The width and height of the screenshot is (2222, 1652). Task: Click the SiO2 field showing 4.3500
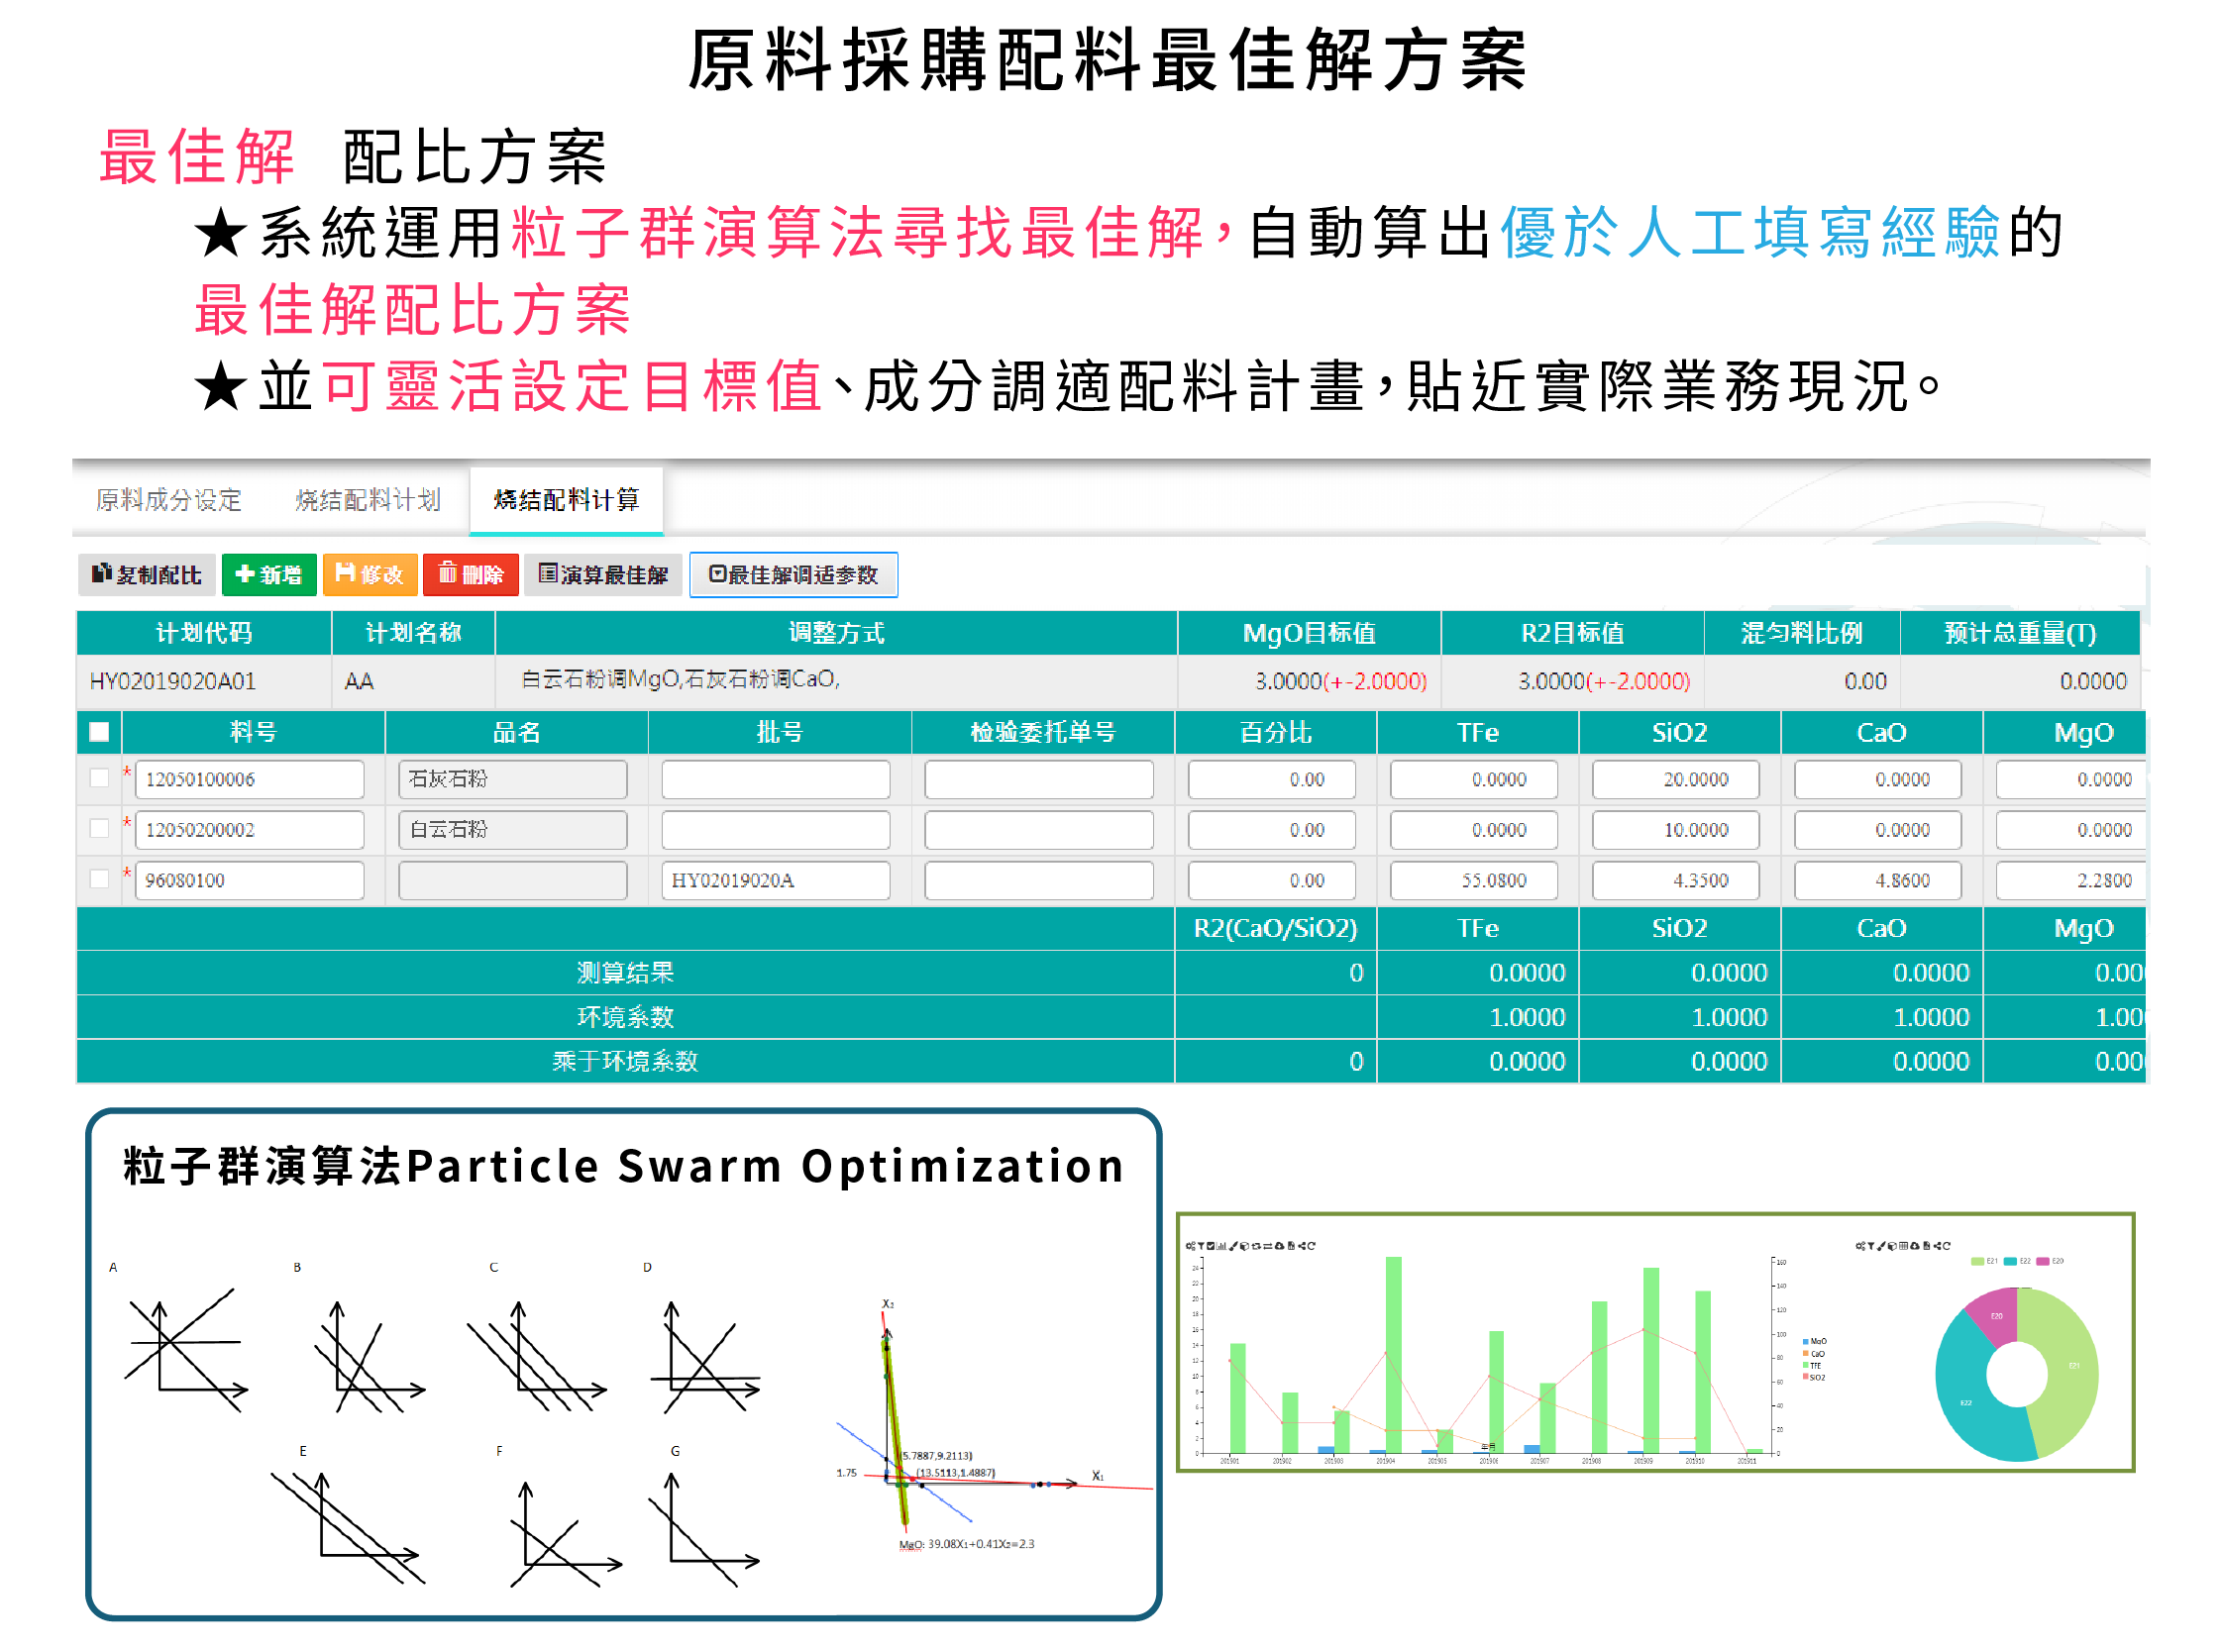1675,881
